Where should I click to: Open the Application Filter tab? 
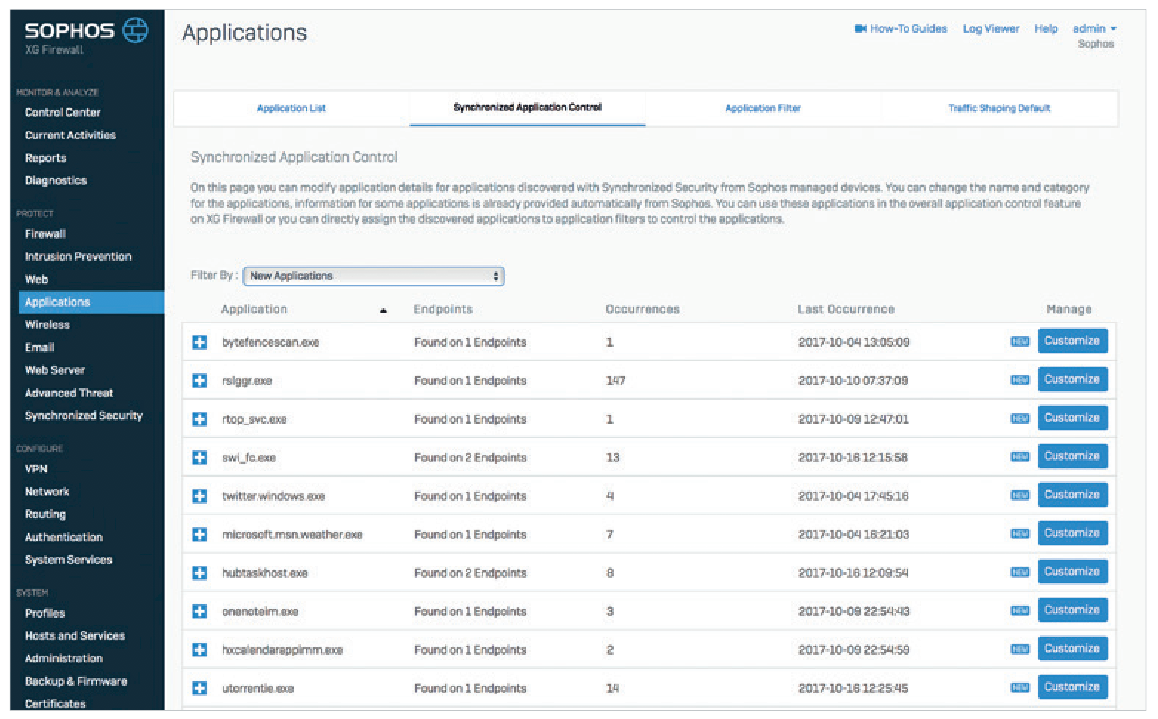(763, 108)
